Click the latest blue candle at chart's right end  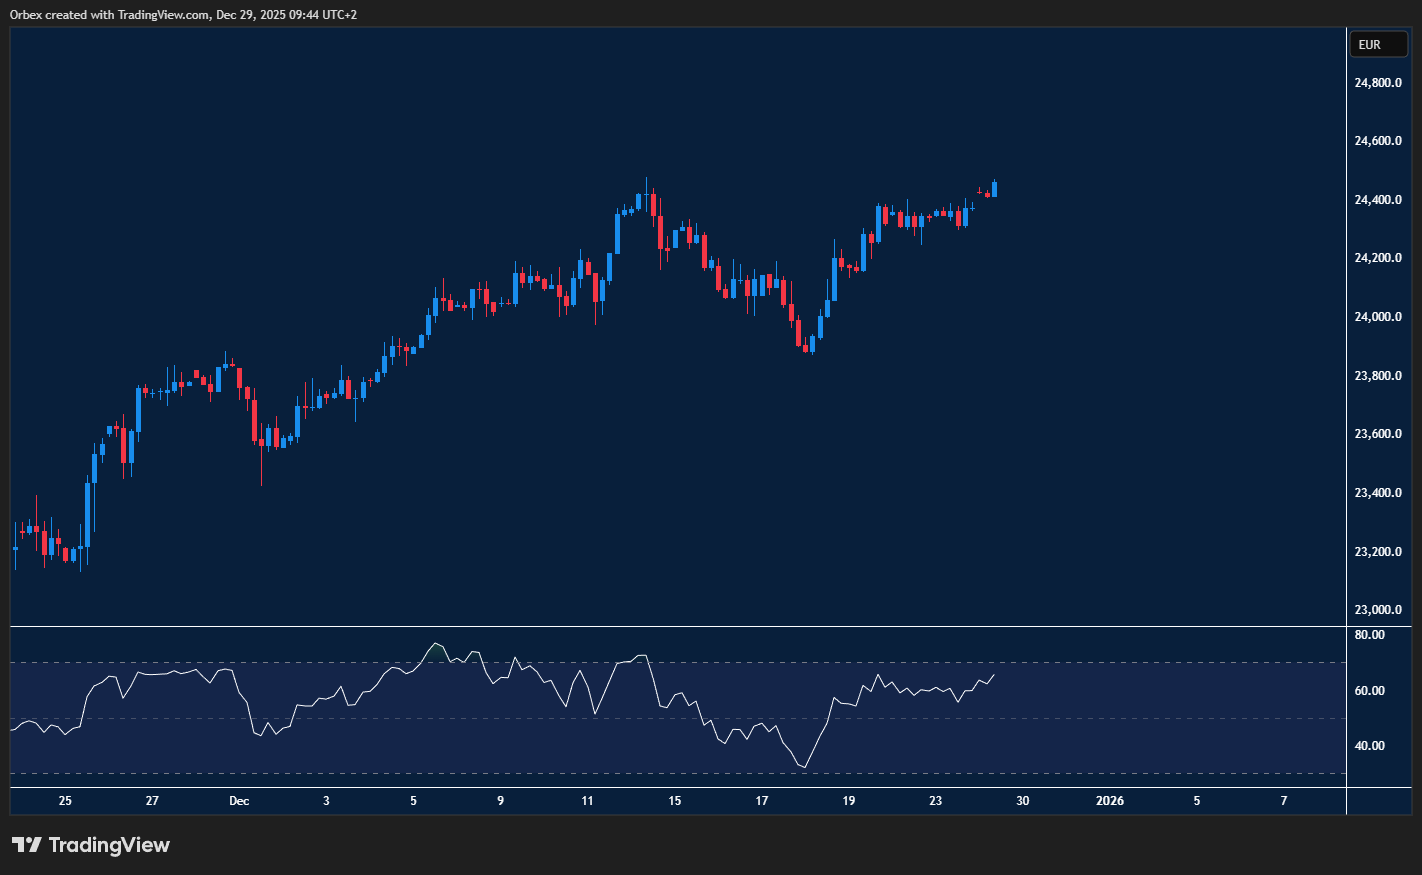(x=994, y=189)
